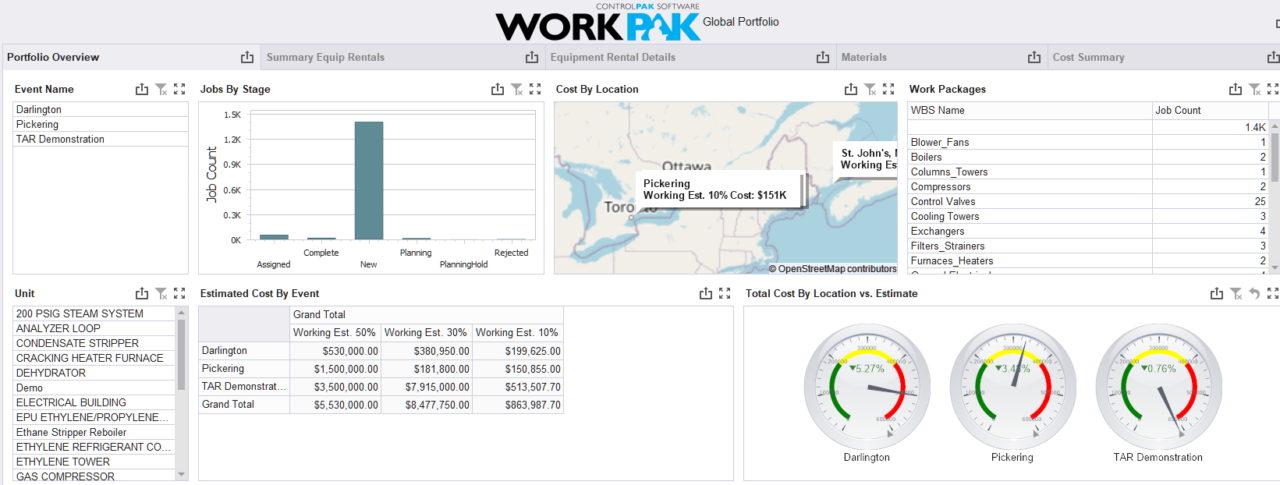The image size is (1280, 485).
Task: Click the tall New bar in chart
Action: click(369, 180)
